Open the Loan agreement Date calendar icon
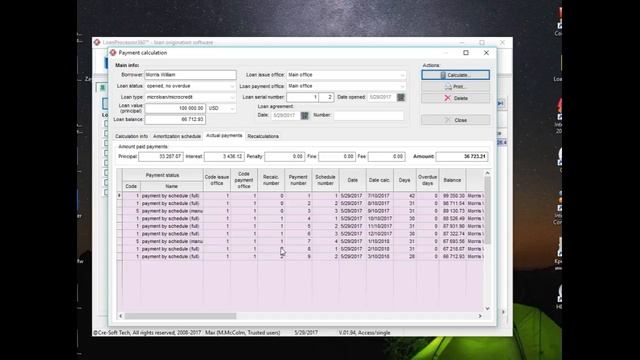The image size is (640, 360). (x=304, y=116)
